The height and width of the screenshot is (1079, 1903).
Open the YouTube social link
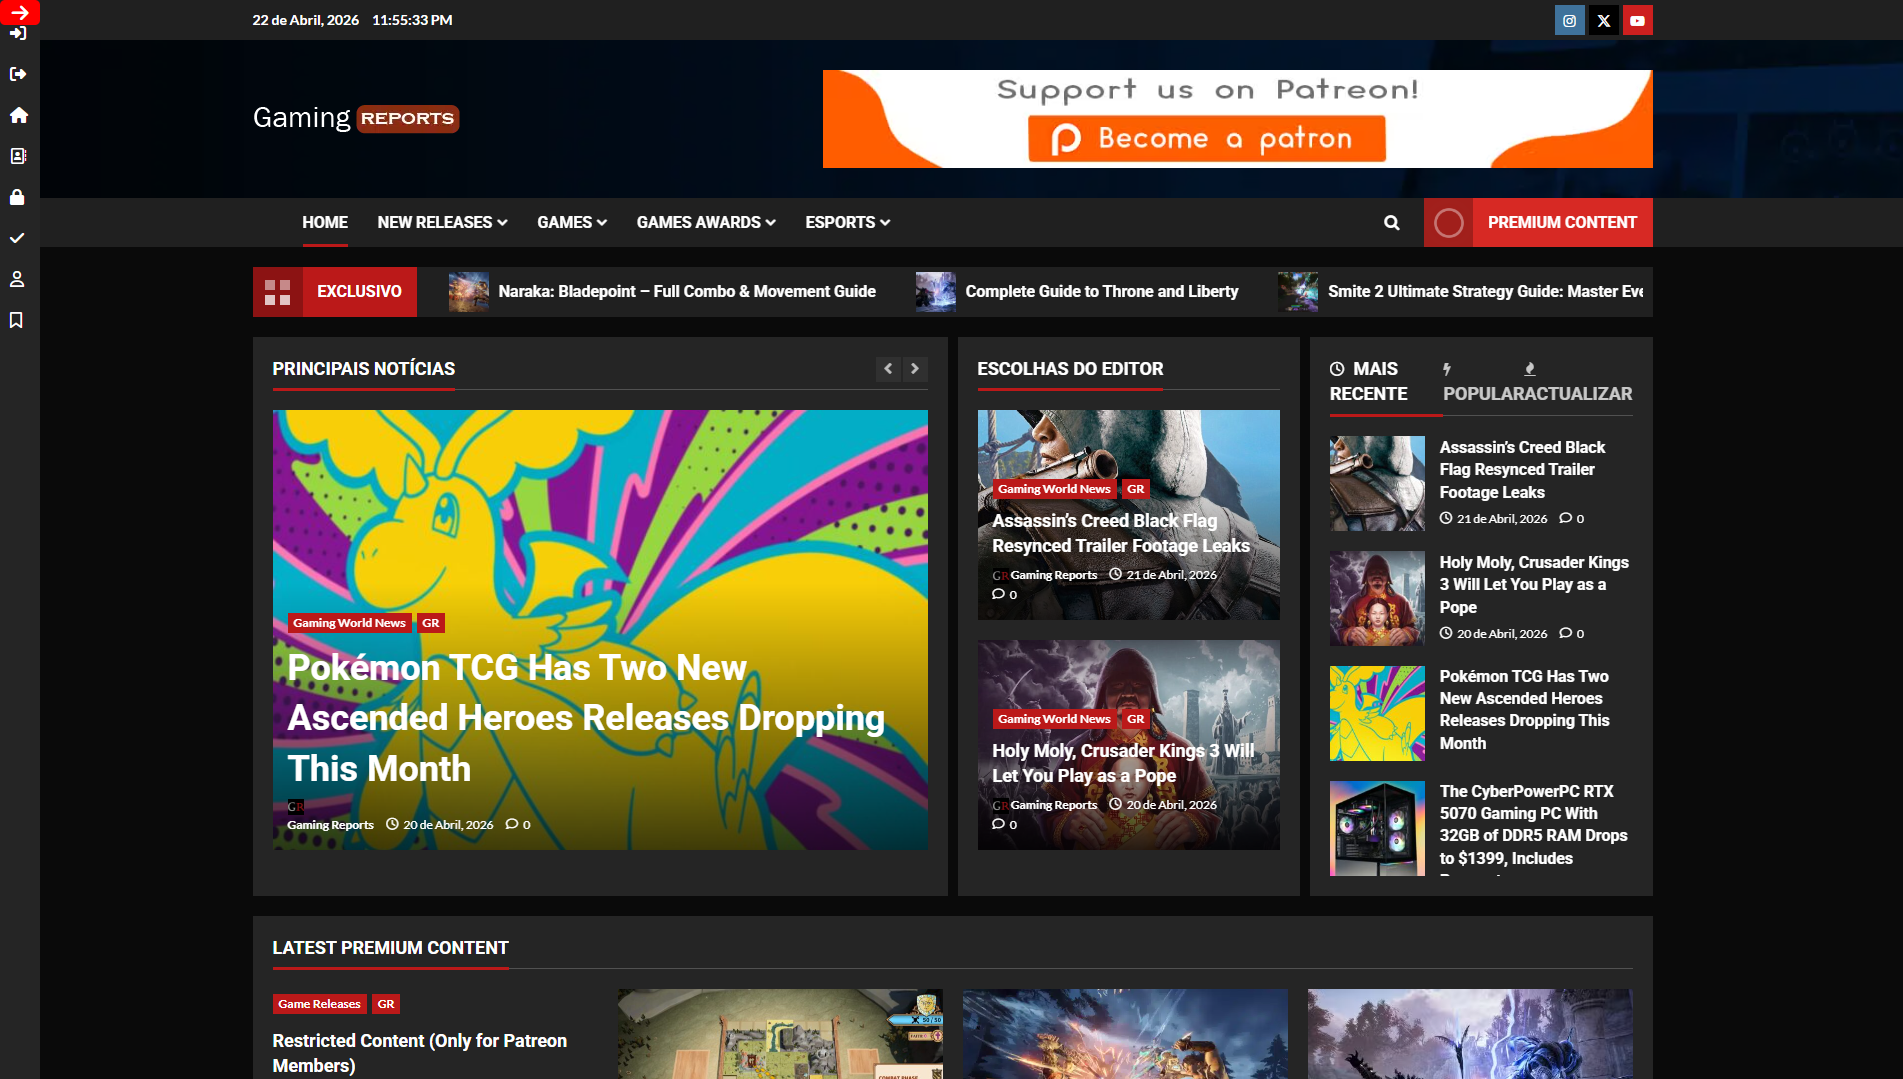point(1638,20)
